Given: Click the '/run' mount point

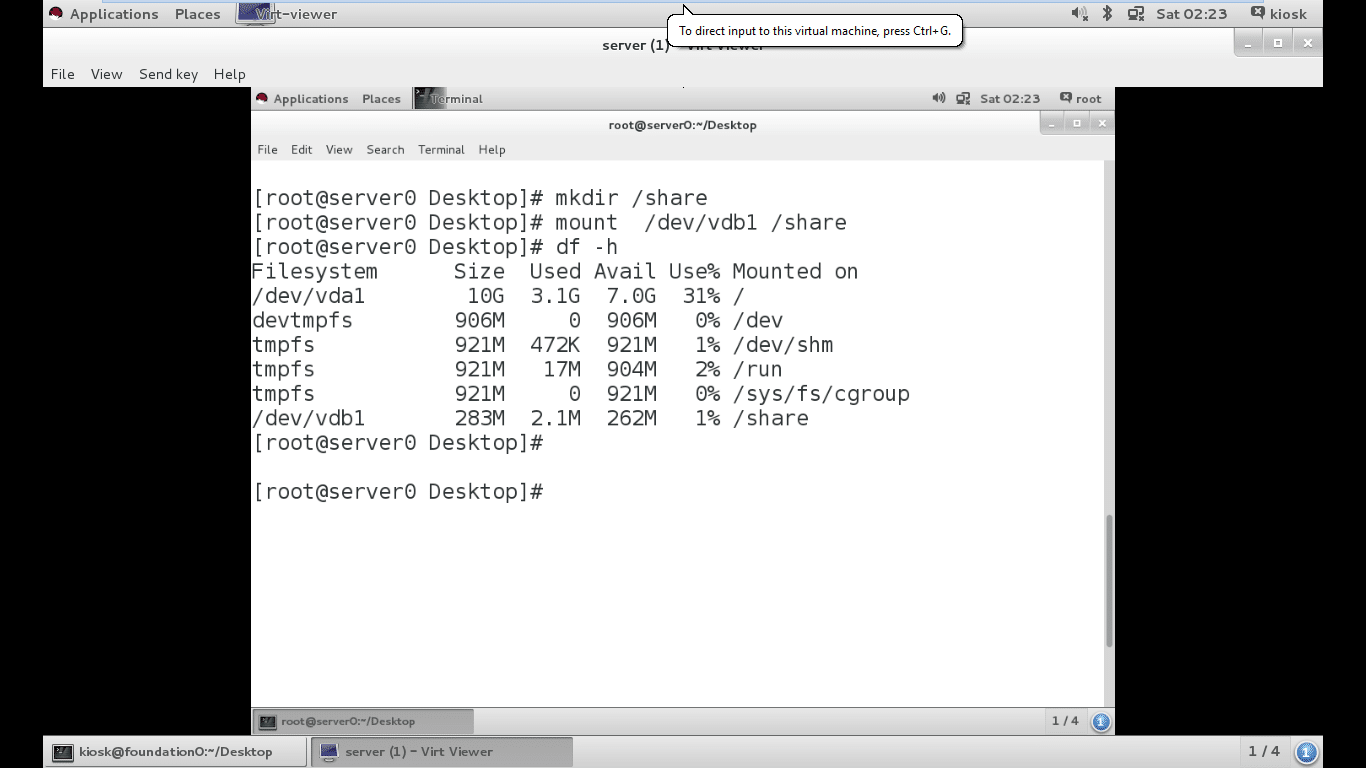Looking at the screenshot, I should [x=757, y=370].
